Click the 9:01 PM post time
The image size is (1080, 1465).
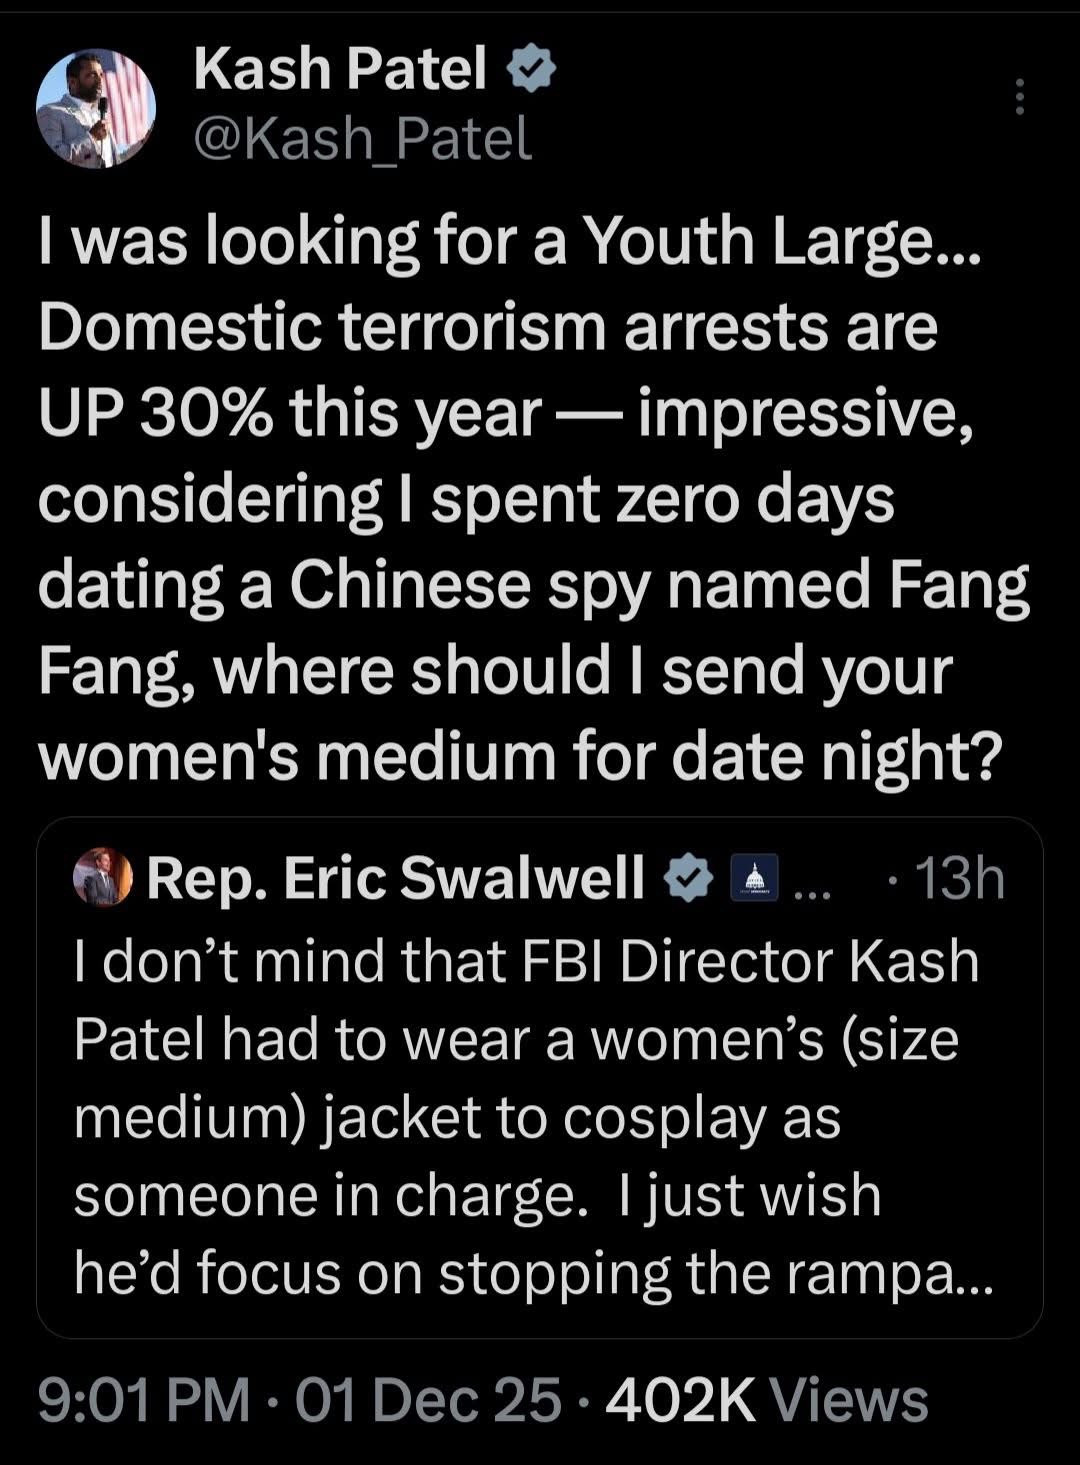pyautogui.click(x=144, y=1399)
